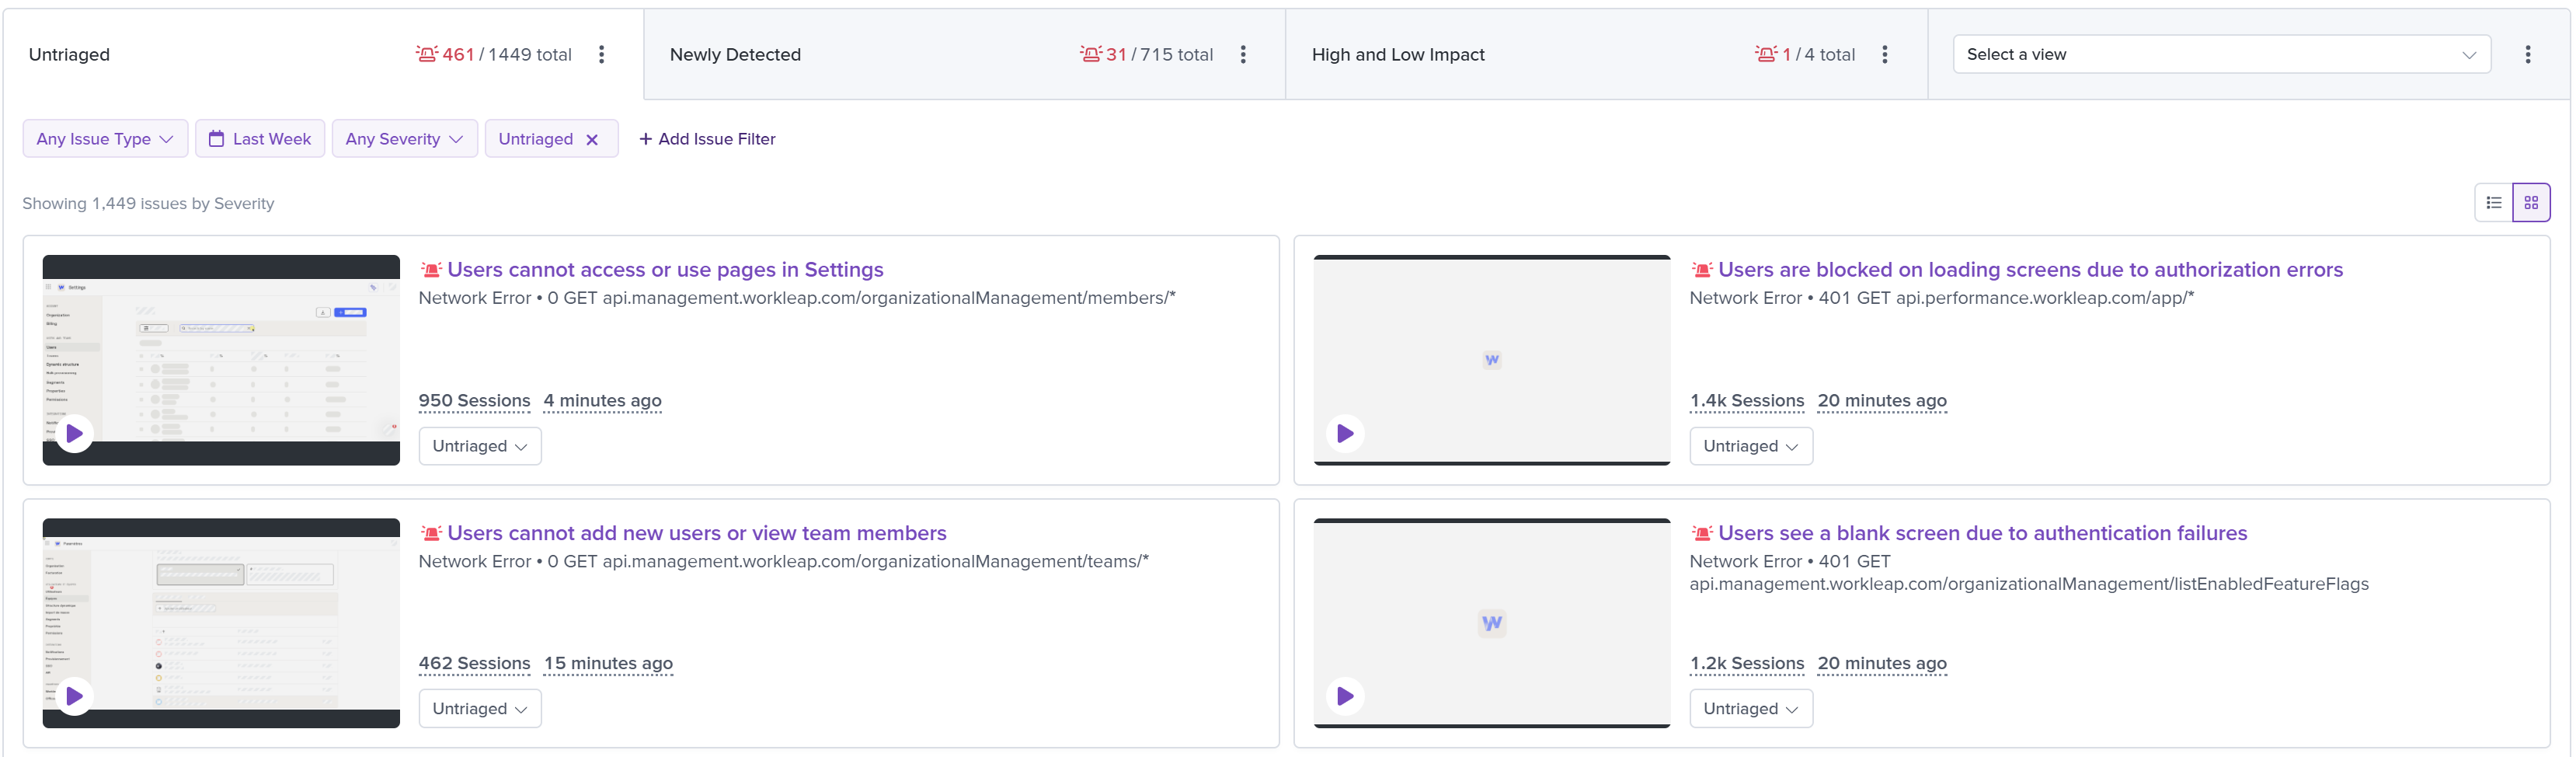Open the Untriaged tab's three-dot menu

(x=601, y=55)
